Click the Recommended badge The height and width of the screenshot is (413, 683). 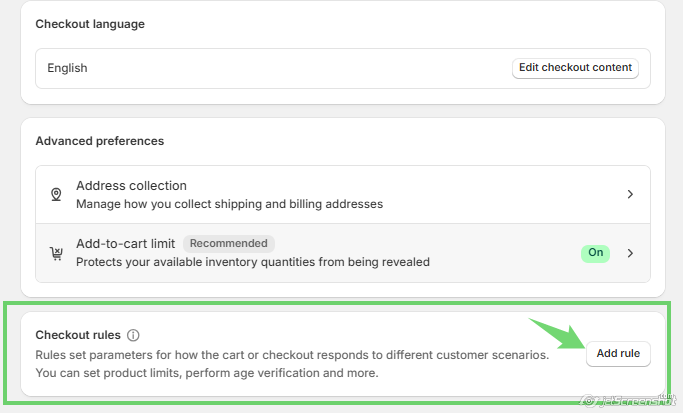(x=229, y=243)
